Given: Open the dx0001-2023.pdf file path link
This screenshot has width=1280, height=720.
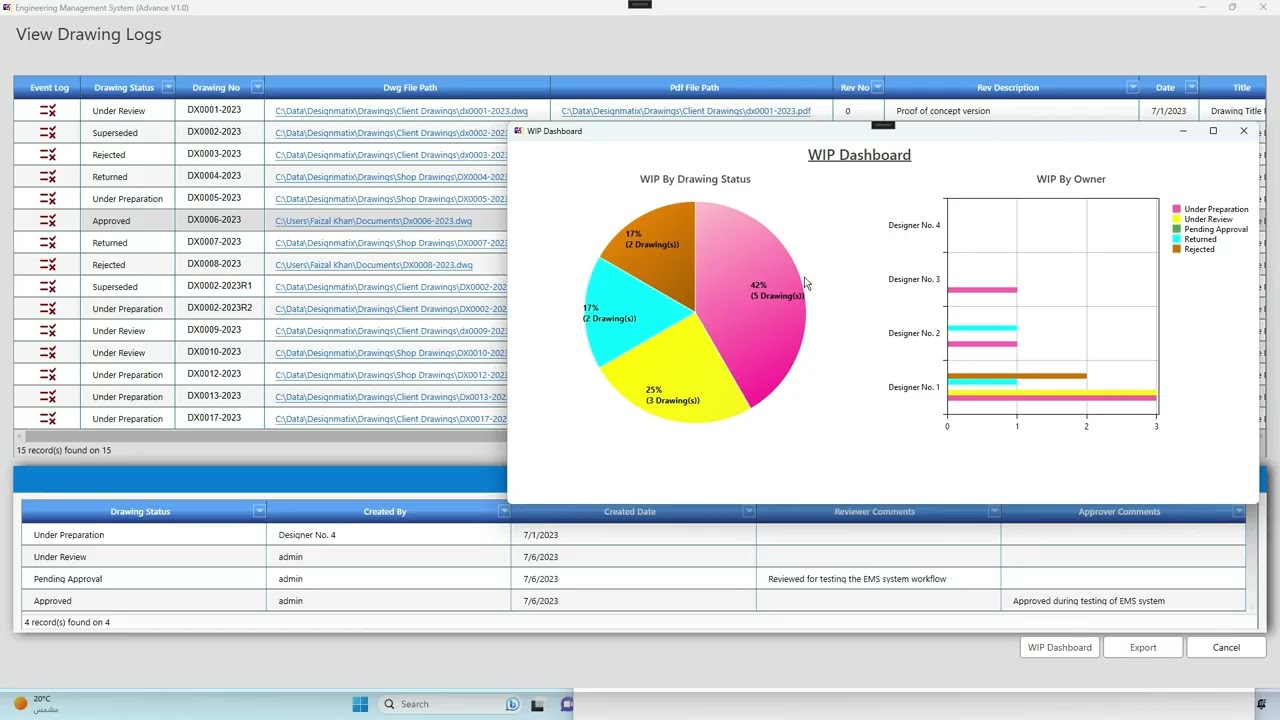Looking at the screenshot, I should coord(686,111).
